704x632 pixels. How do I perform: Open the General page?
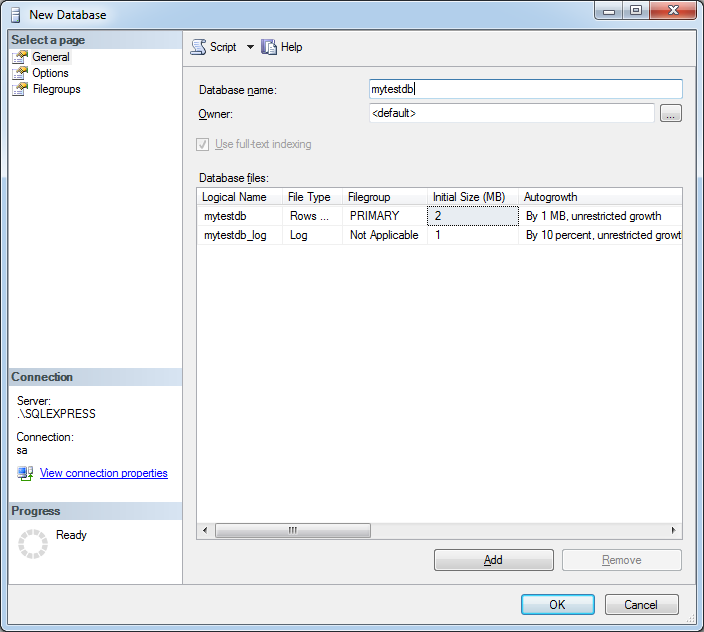pyautogui.click(x=51, y=57)
